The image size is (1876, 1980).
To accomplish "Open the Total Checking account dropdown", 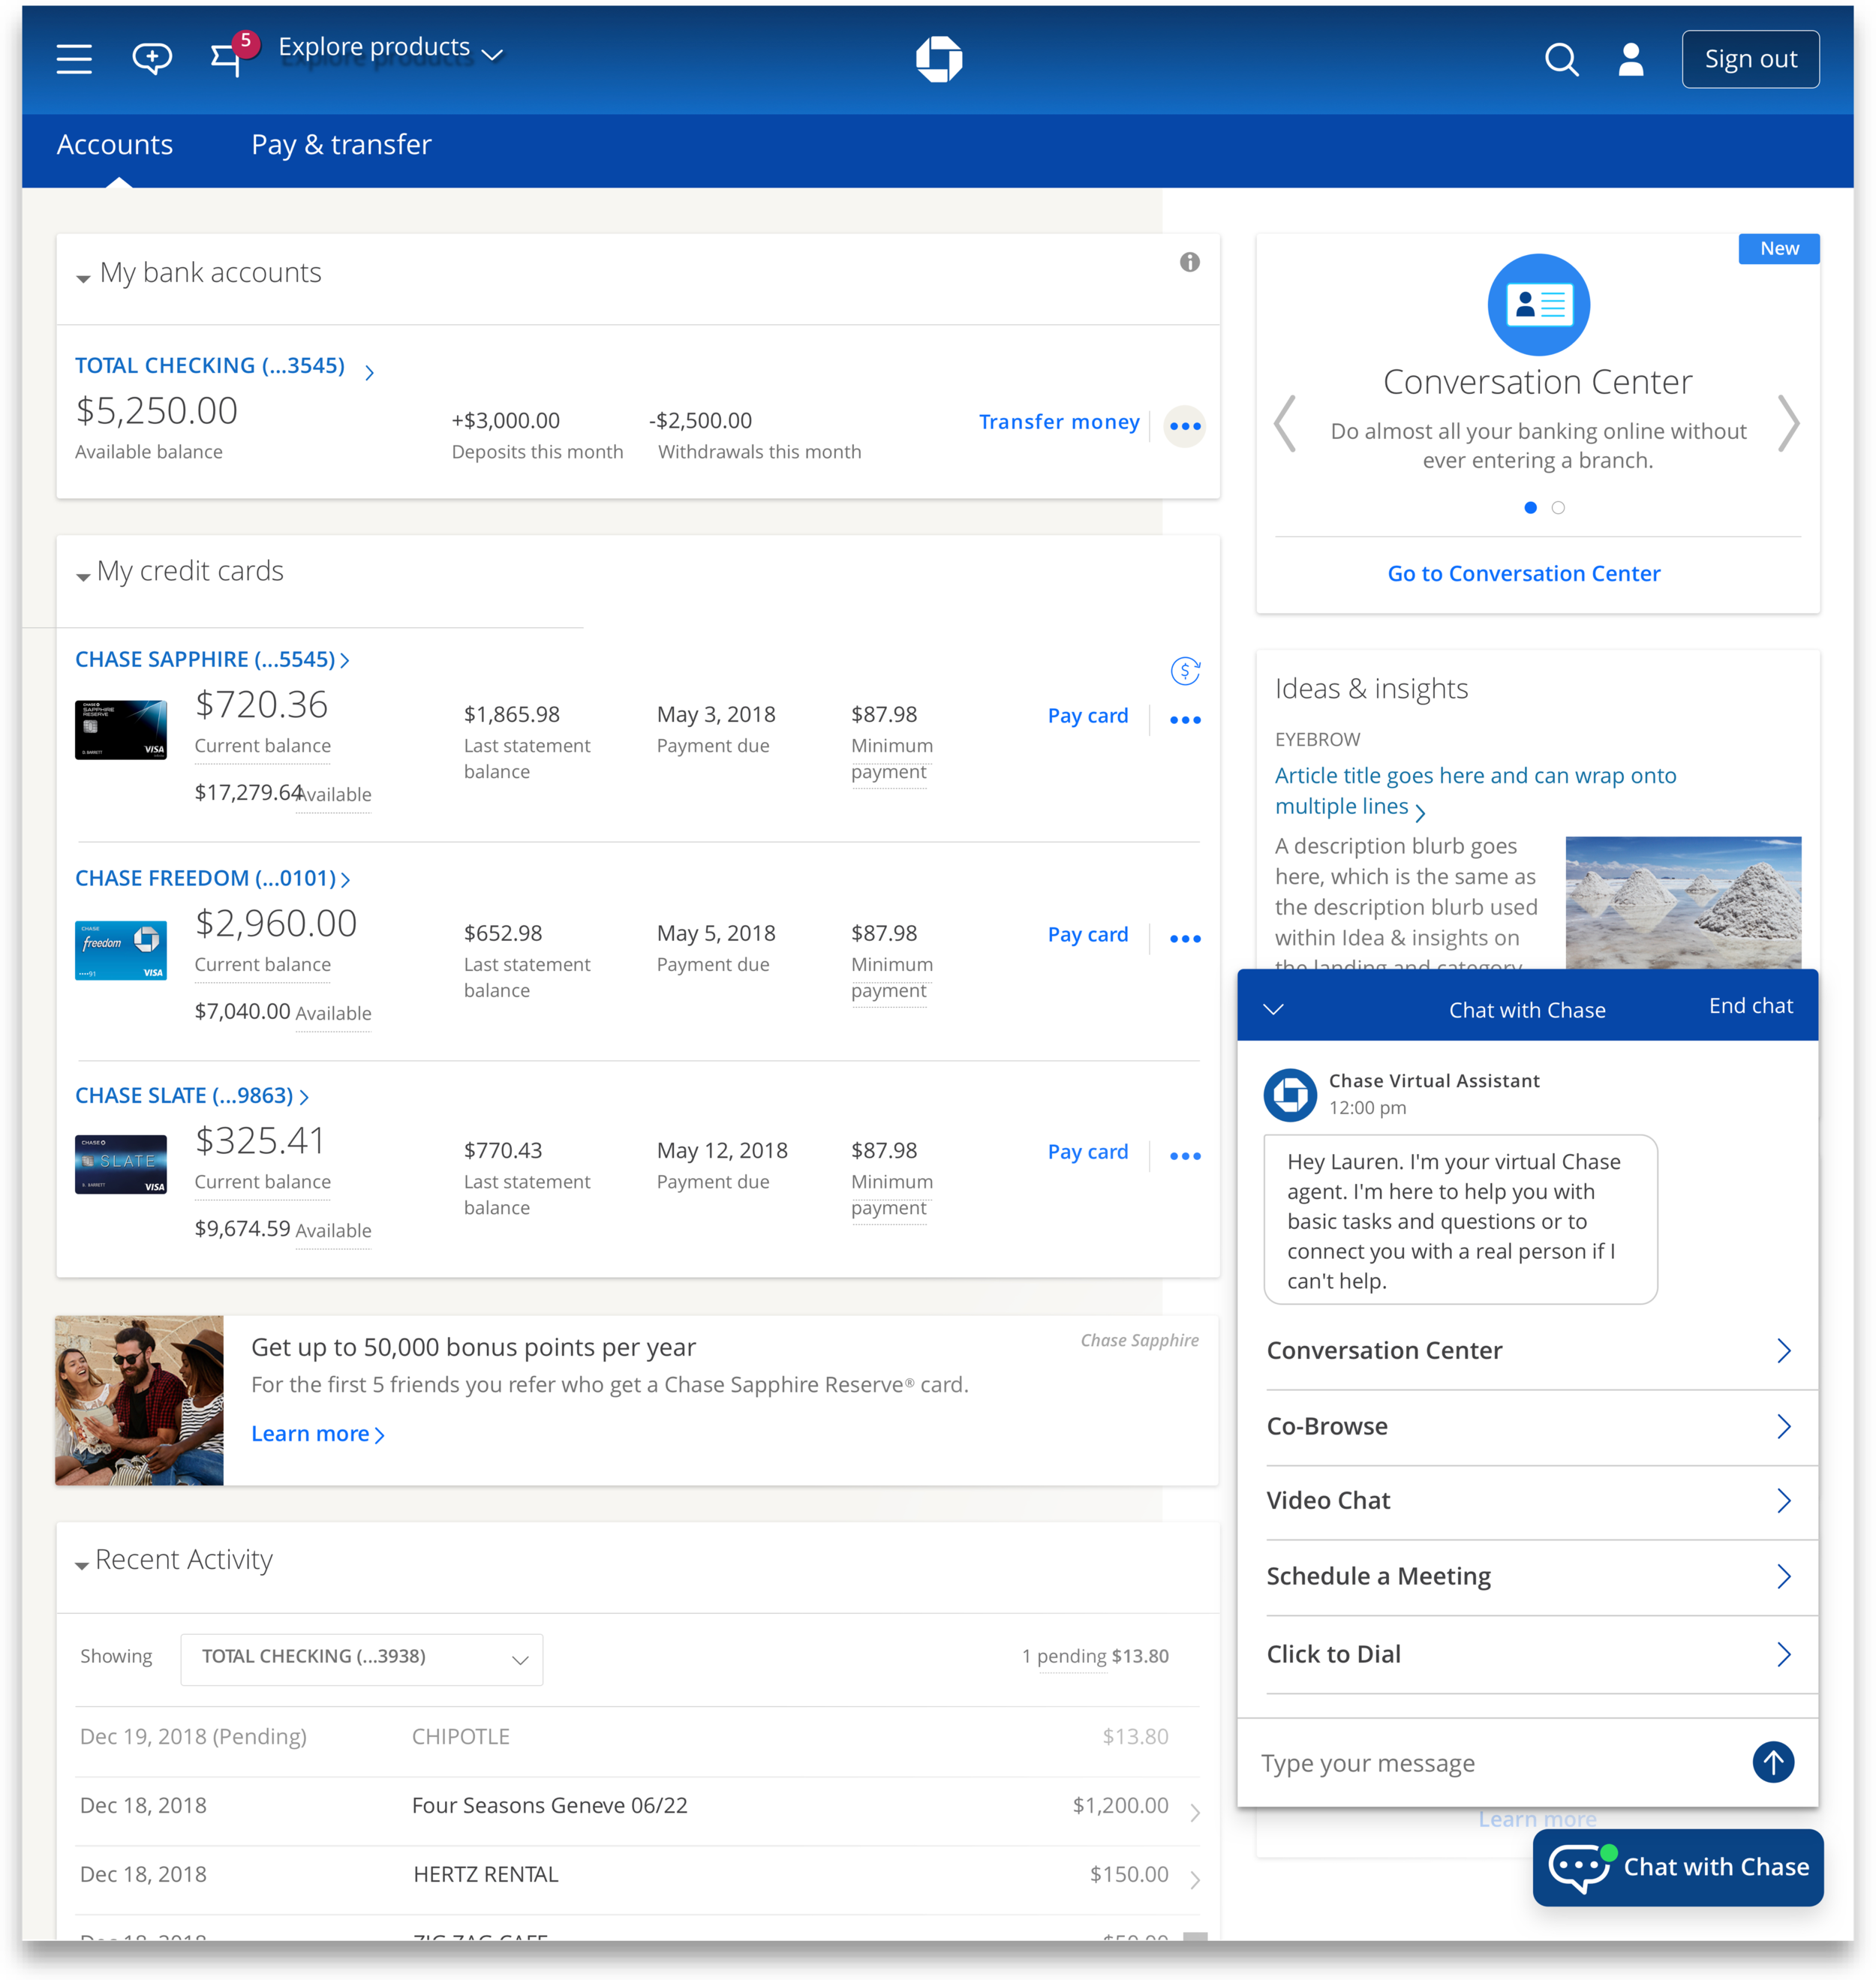I will click(361, 1659).
